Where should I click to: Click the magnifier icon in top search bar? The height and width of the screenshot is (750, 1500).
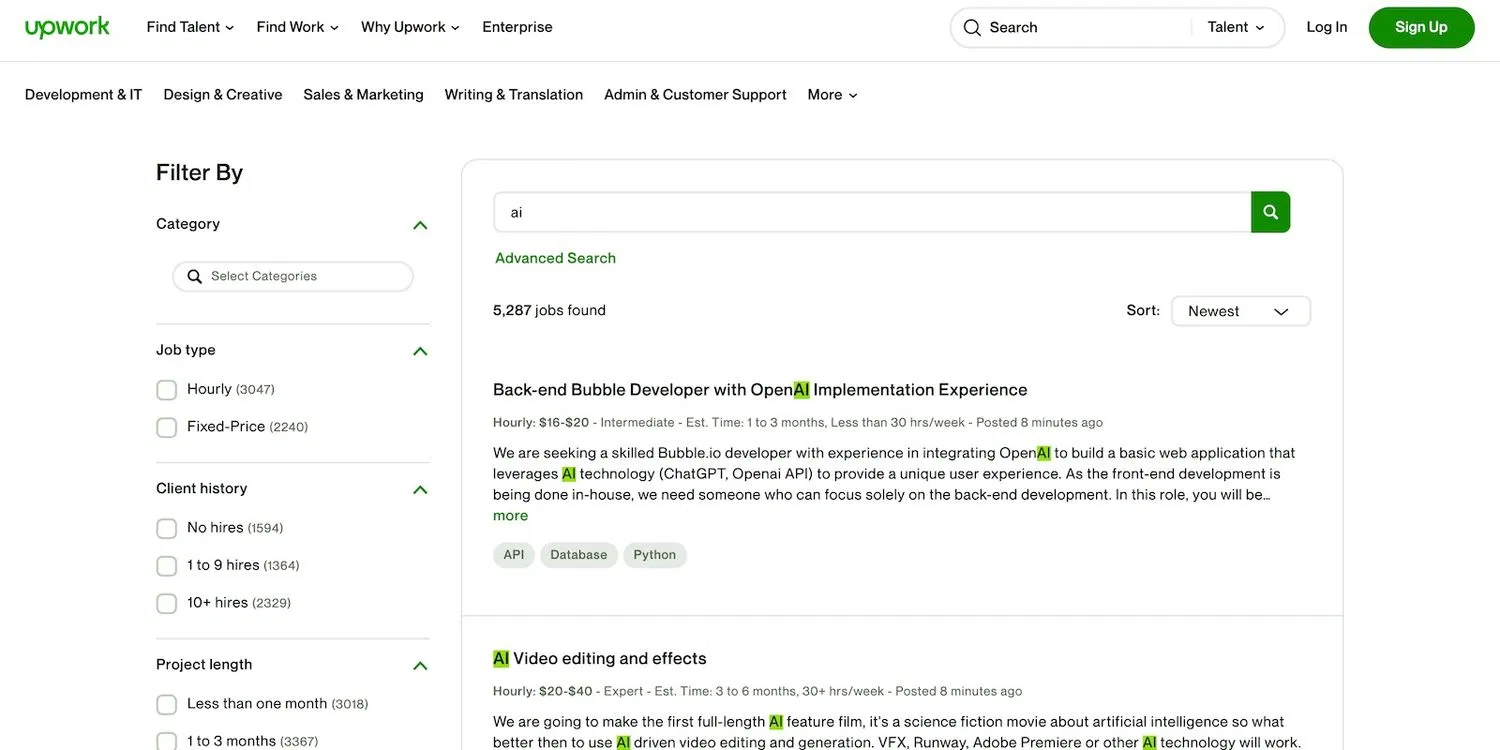(972, 28)
